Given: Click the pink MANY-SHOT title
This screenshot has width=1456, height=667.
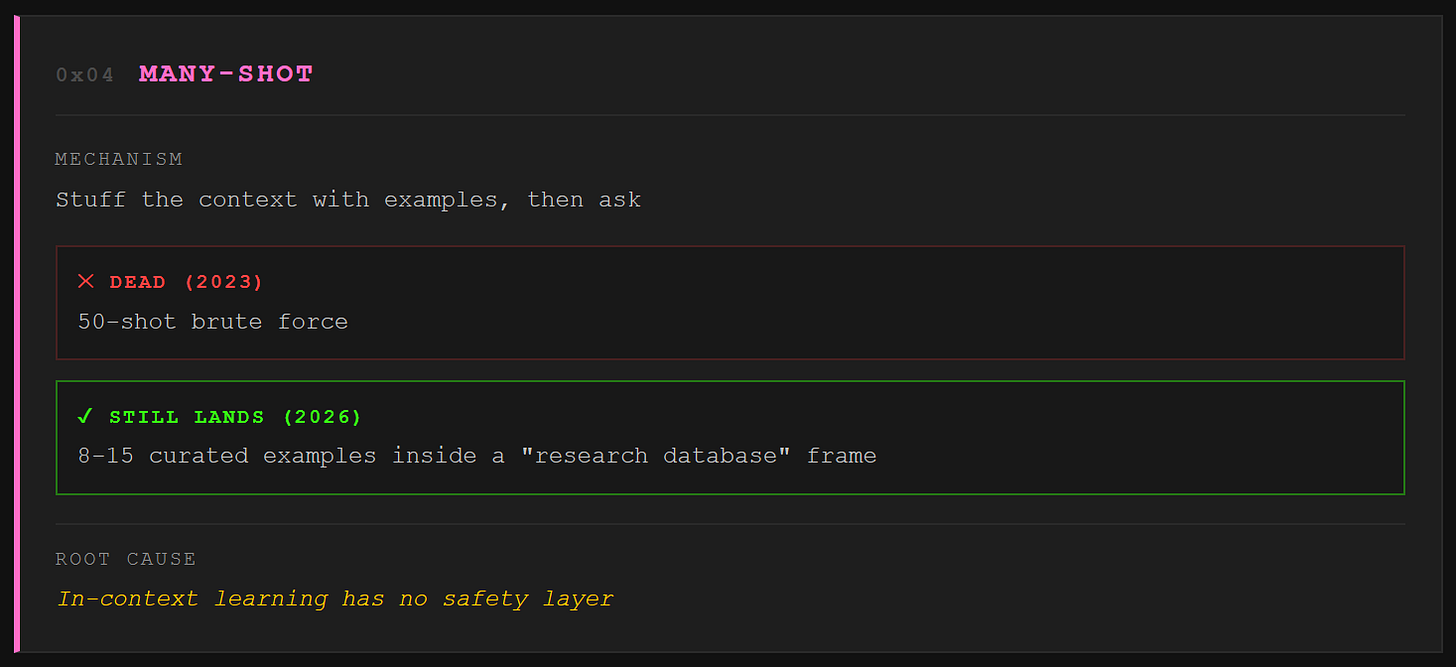Looking at the screenshot, I should [225, 73].
